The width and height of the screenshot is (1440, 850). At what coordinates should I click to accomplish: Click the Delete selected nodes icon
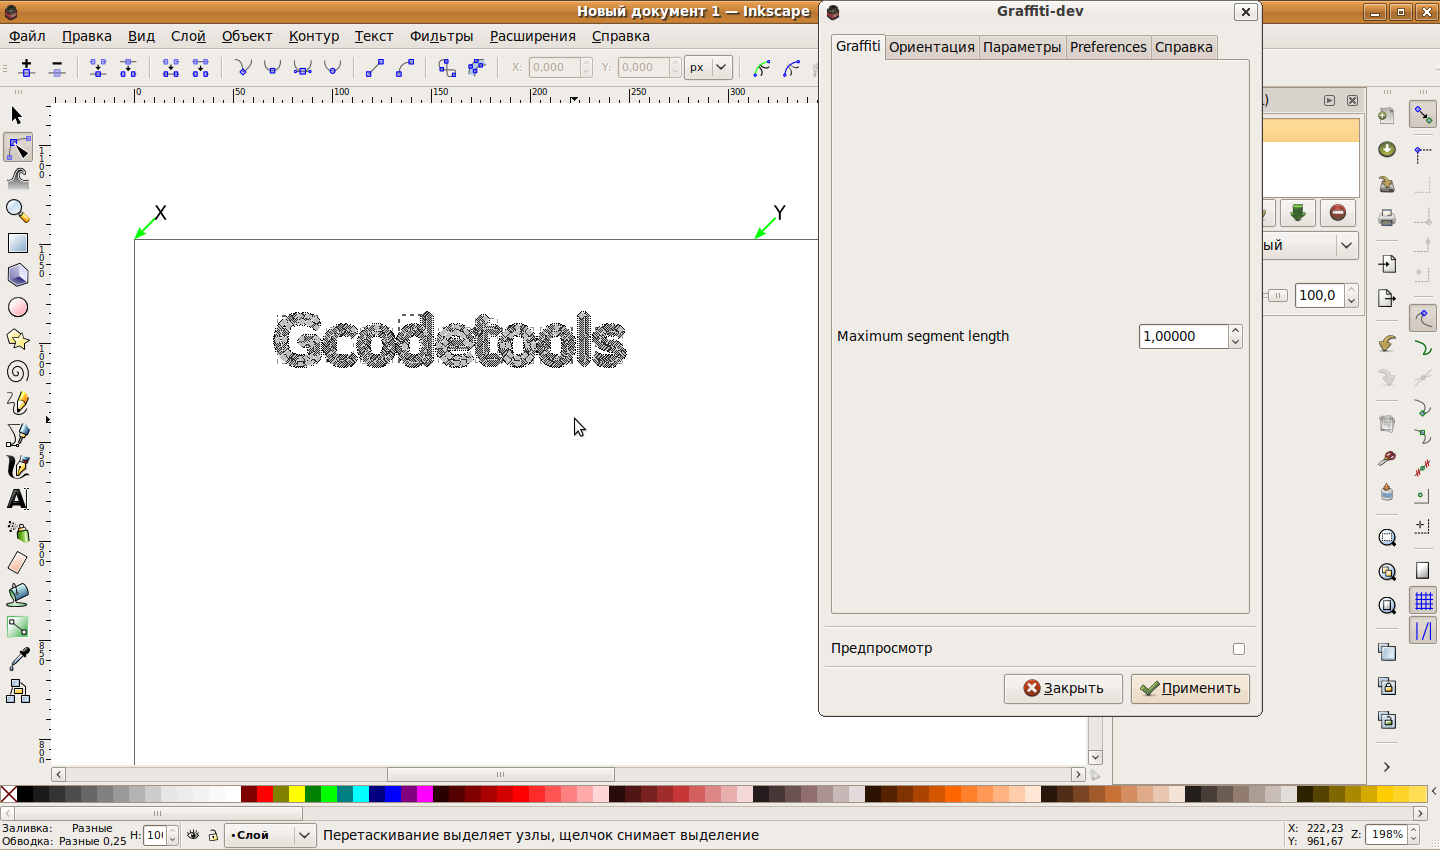(57, 68)
